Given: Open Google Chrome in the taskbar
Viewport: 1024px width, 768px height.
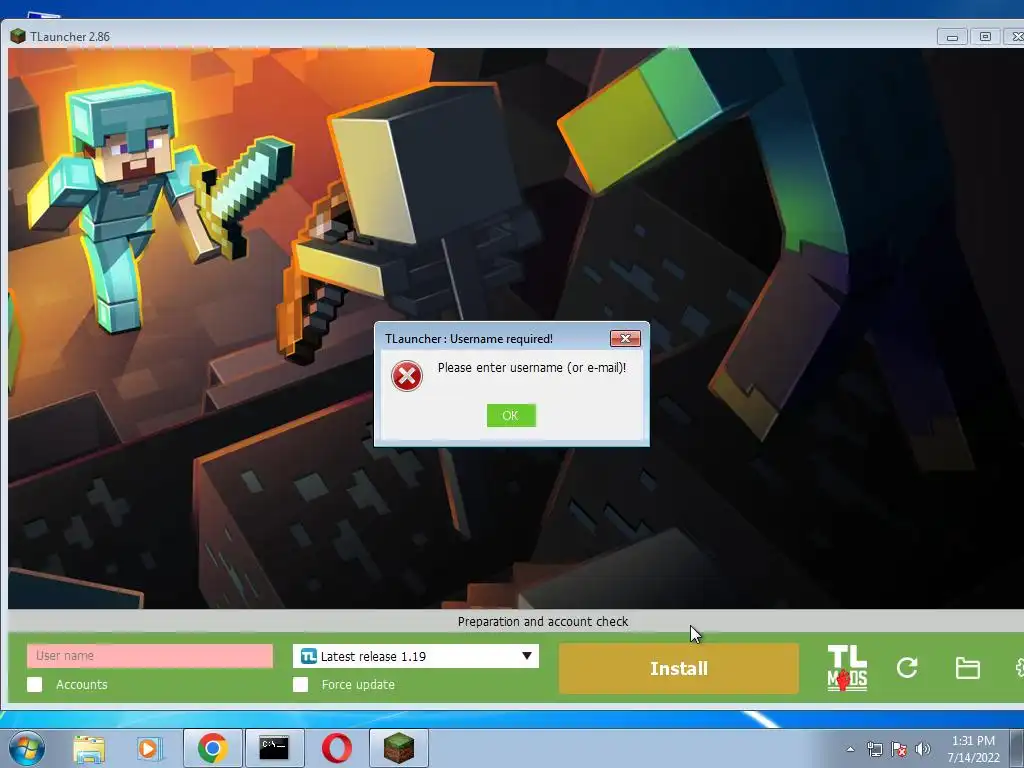Looking at the screenshot, I should (x=212, y=748).
